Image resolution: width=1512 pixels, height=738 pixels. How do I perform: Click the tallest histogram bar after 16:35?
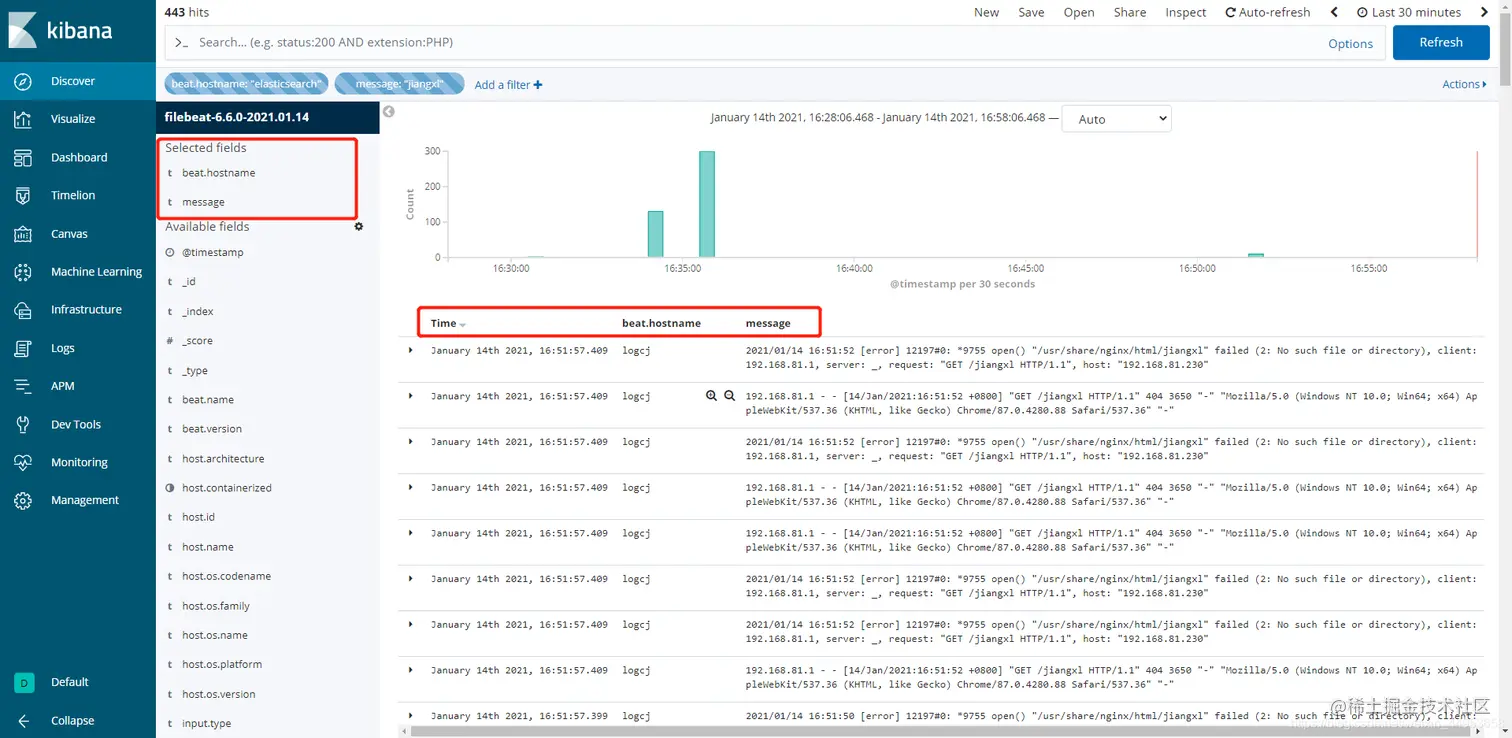pyautogui.click(x=707, y=204)
